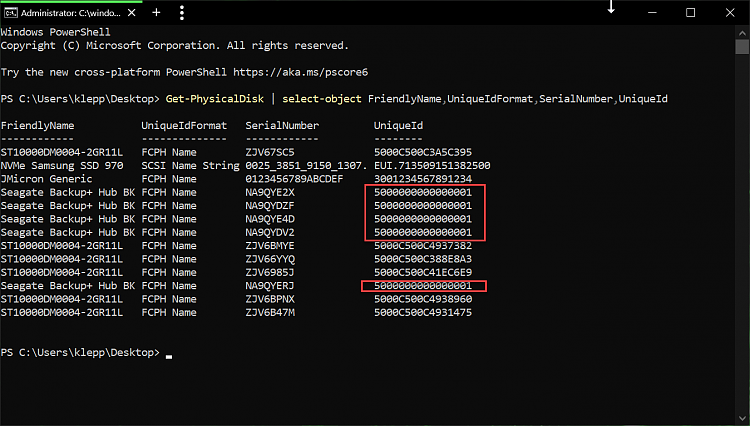Click the terminal icon in the tab
750x426 pixels.
pos(11,13)
